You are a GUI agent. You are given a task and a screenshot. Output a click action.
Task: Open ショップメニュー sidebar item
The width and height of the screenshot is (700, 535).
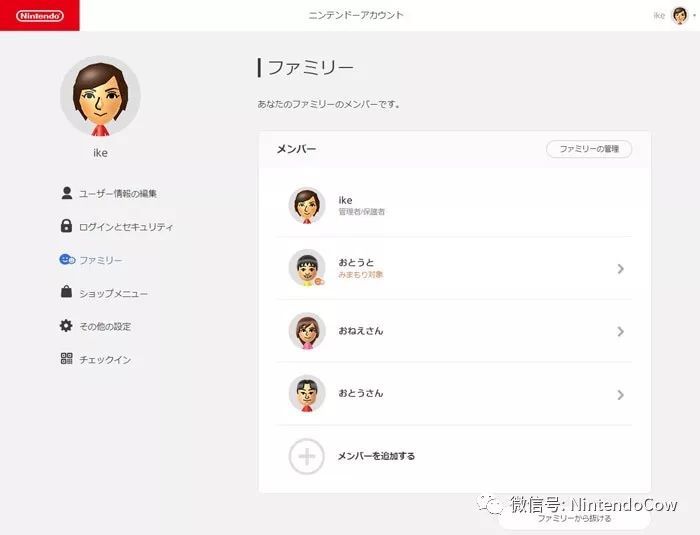coord(113,294)
